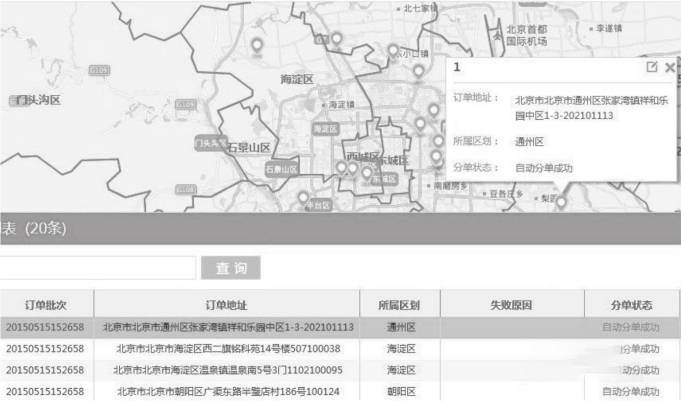
Task: Click the map marker below 梨园 popup pointer
Action: pos(561,202)
